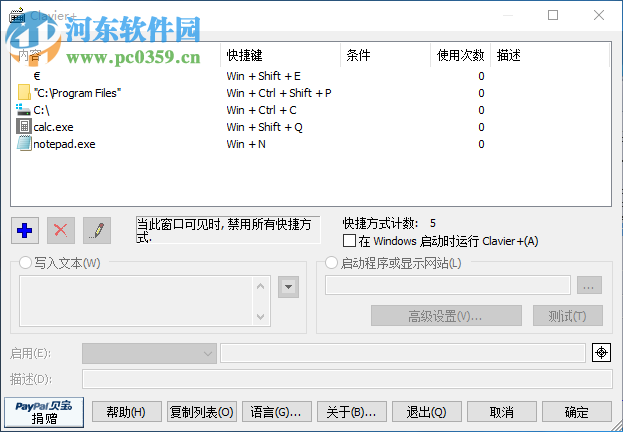Select the 启动程序或显示网站(L) radio button
Screen dimensions: 623x432
pyautogui.click(x=331, y=263)
